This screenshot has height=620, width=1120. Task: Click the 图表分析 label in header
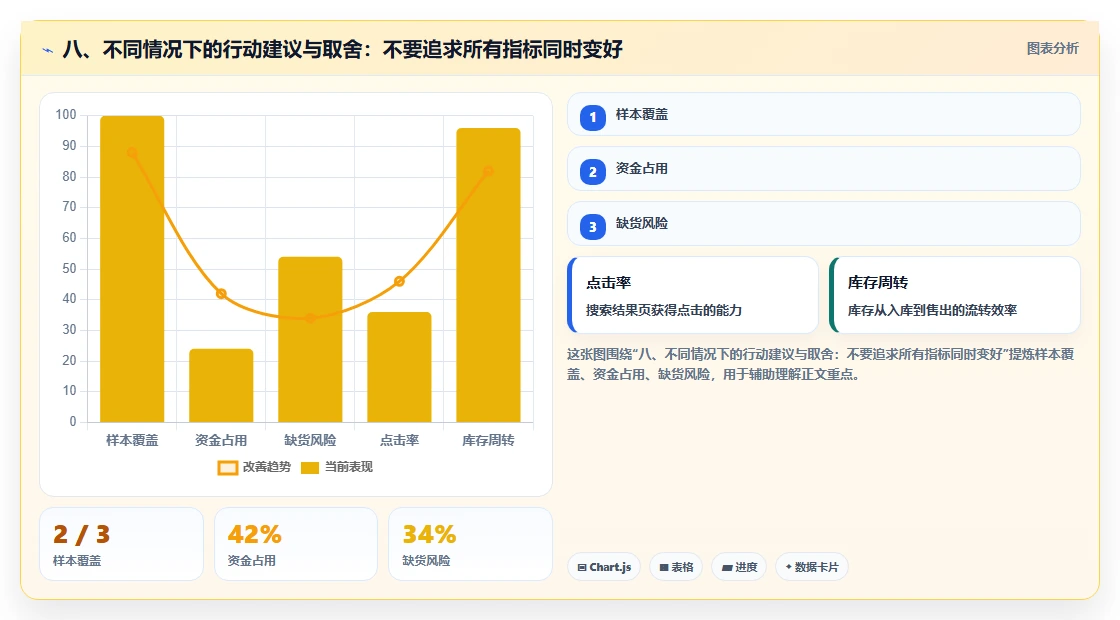click(1052, 49)
